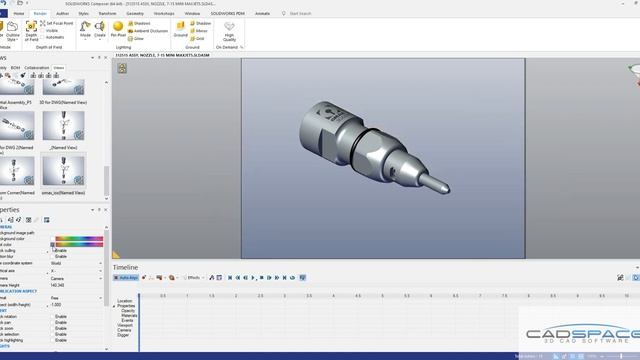Click the camera view mode icon in viewport
Image resolution: width=640 pixels, height=360 pixels.
pyautogui.click(x=122, y=68)
